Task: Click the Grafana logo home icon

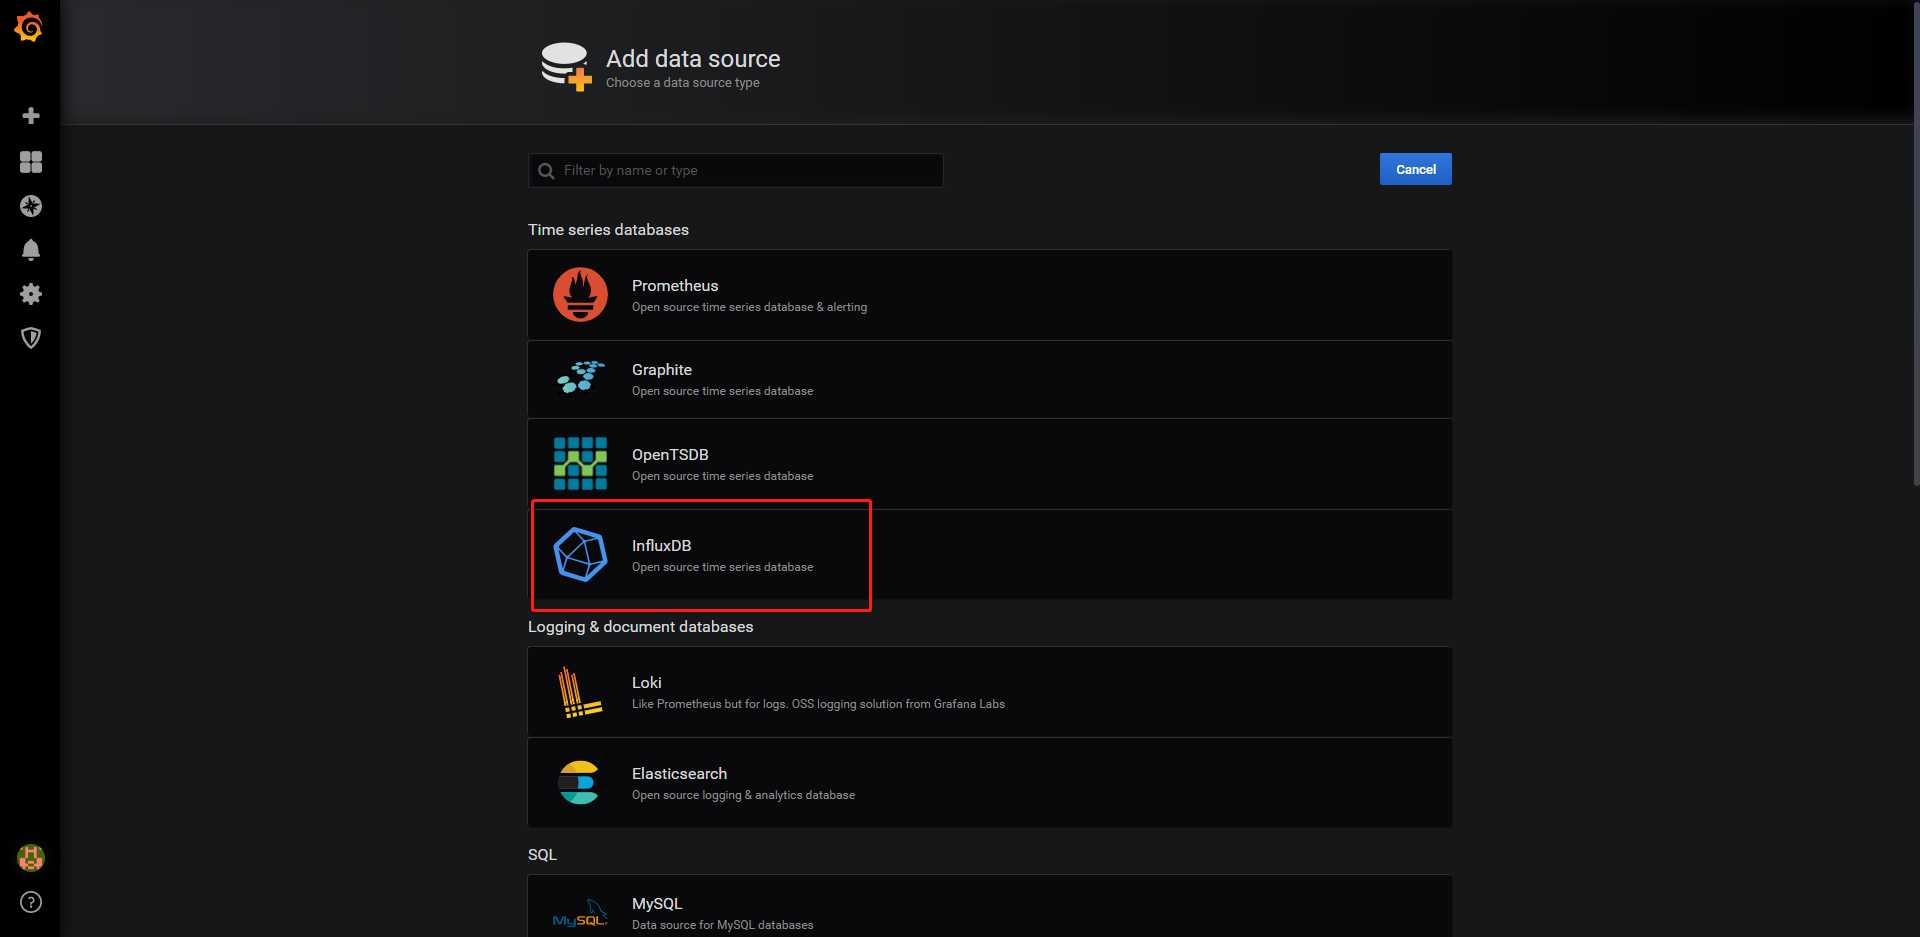Action: 29,27
